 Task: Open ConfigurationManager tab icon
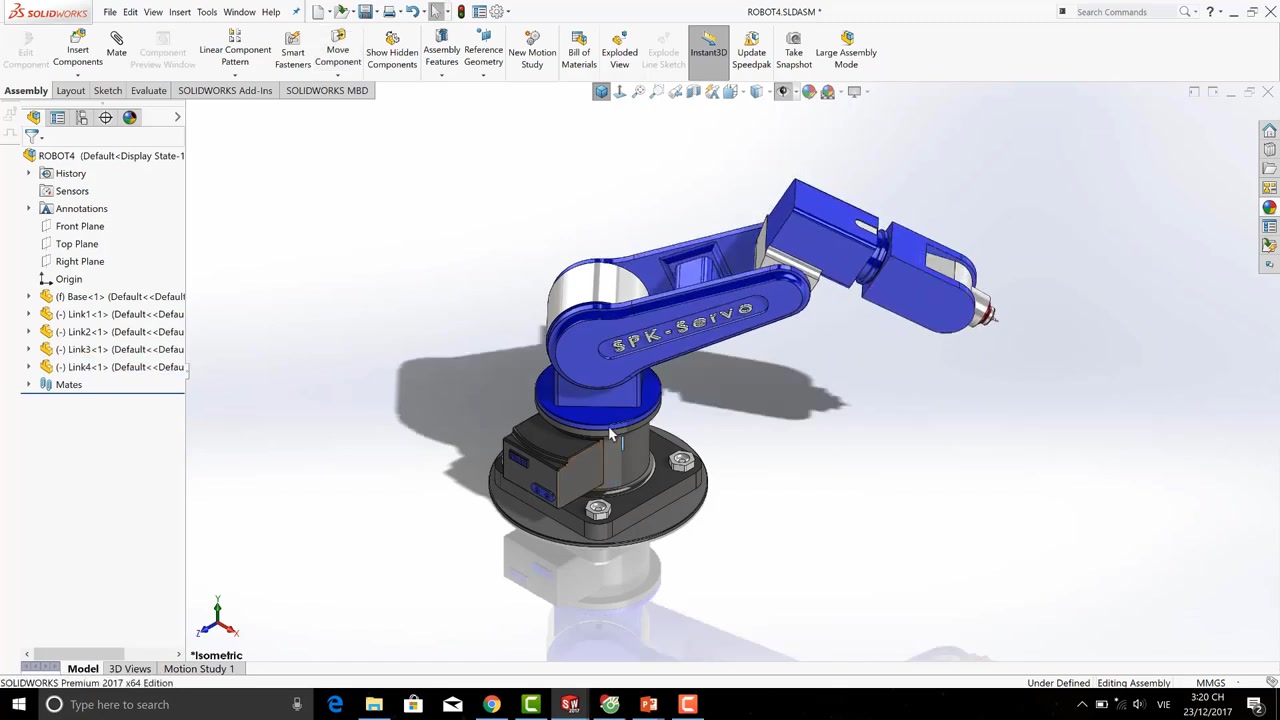(x=82, y=118)
